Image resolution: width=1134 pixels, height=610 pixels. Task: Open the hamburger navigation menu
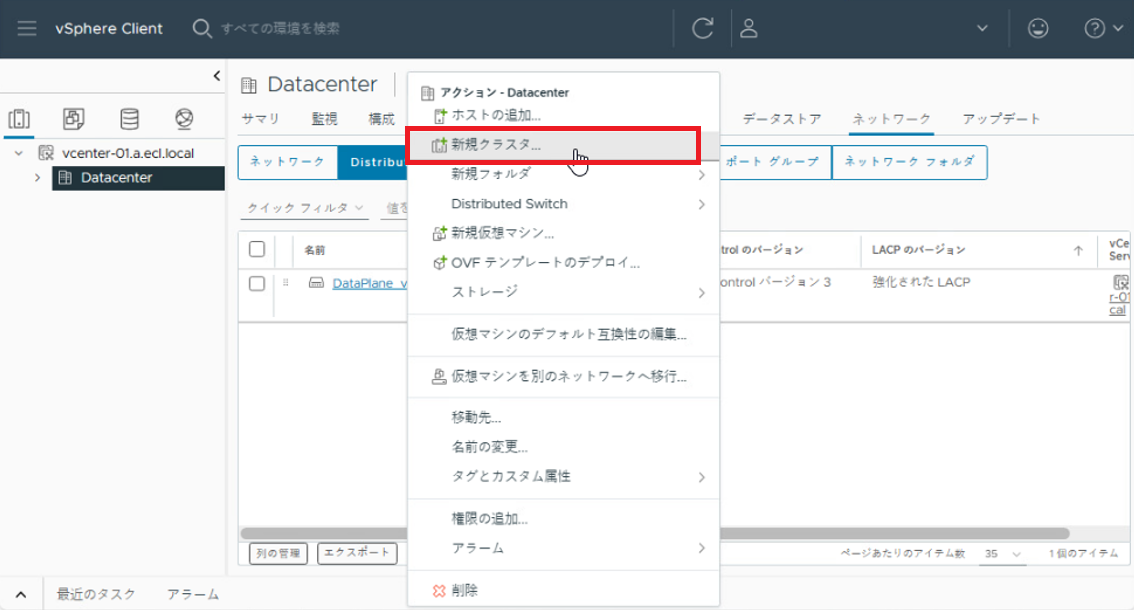click(x=26, y=29)
